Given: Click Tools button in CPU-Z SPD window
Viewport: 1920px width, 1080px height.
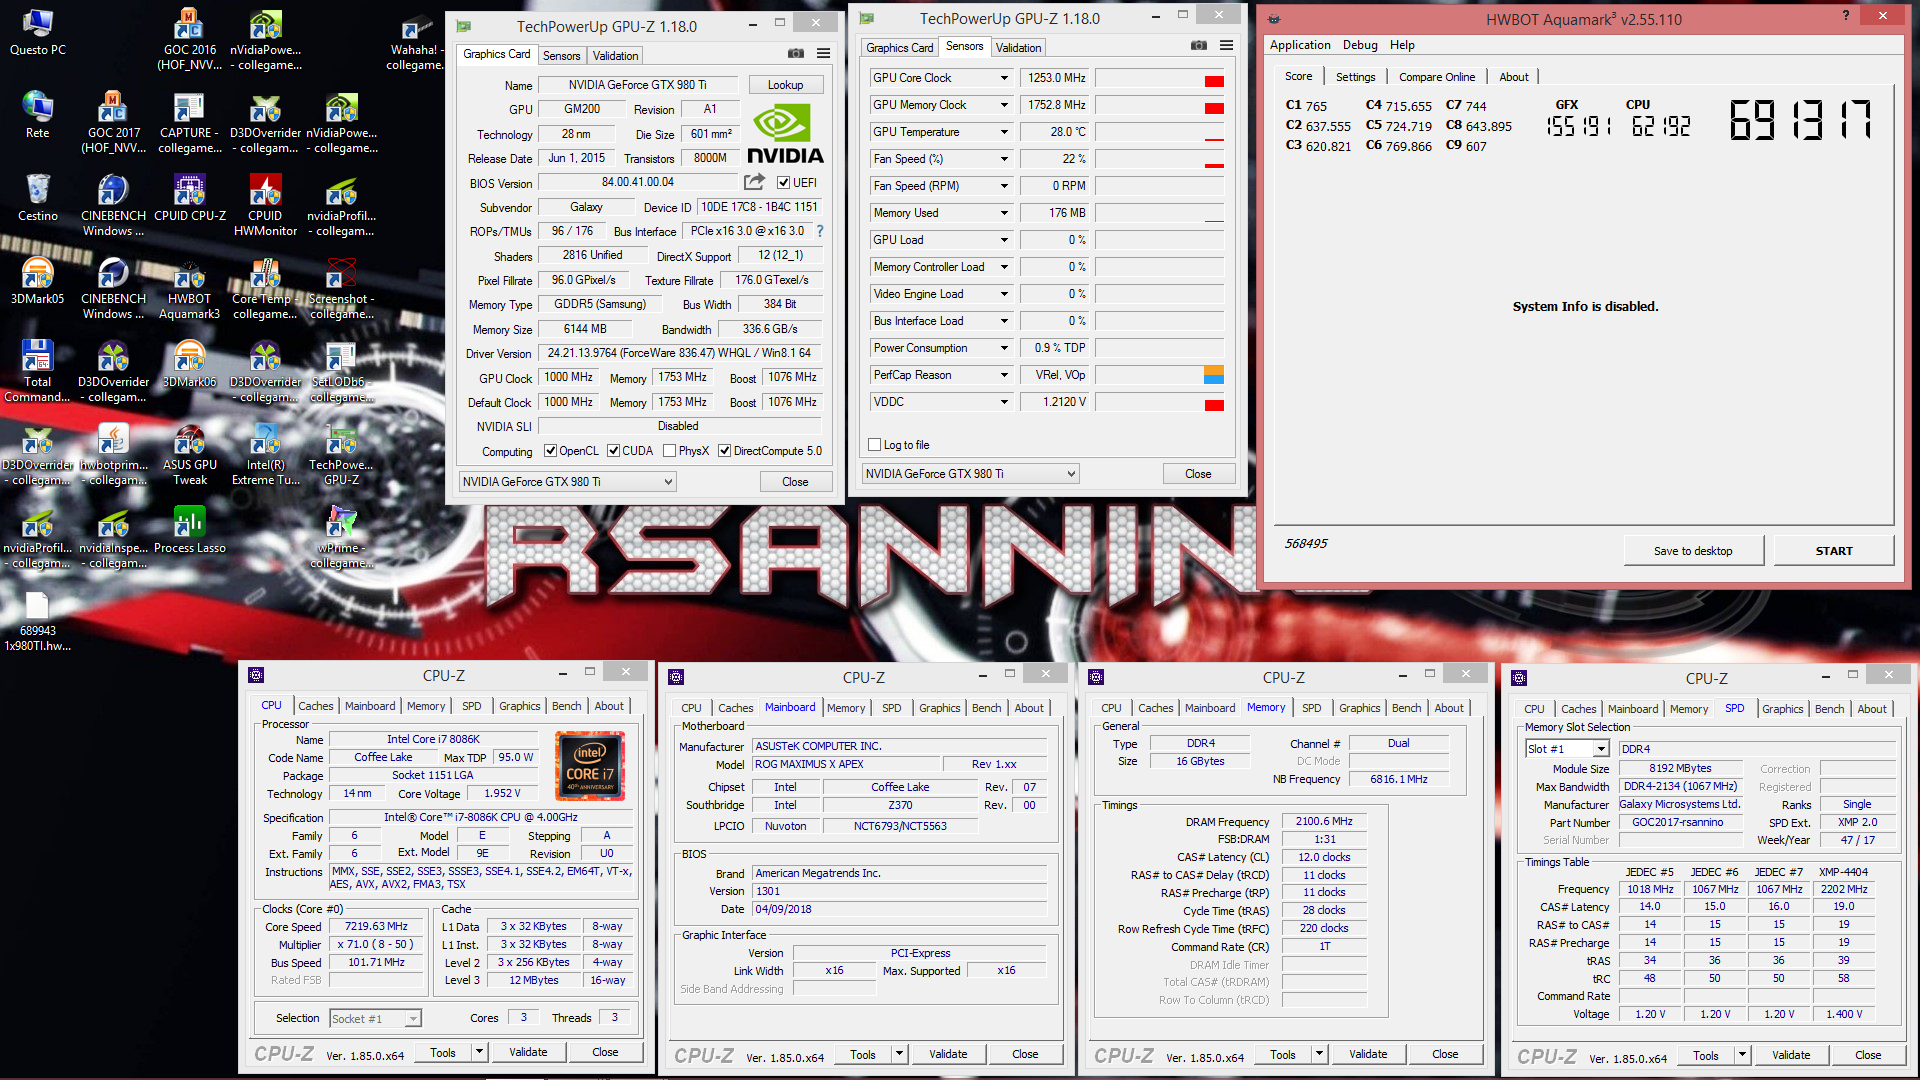Looking at the screenshot, I should pos(1706,1055).
